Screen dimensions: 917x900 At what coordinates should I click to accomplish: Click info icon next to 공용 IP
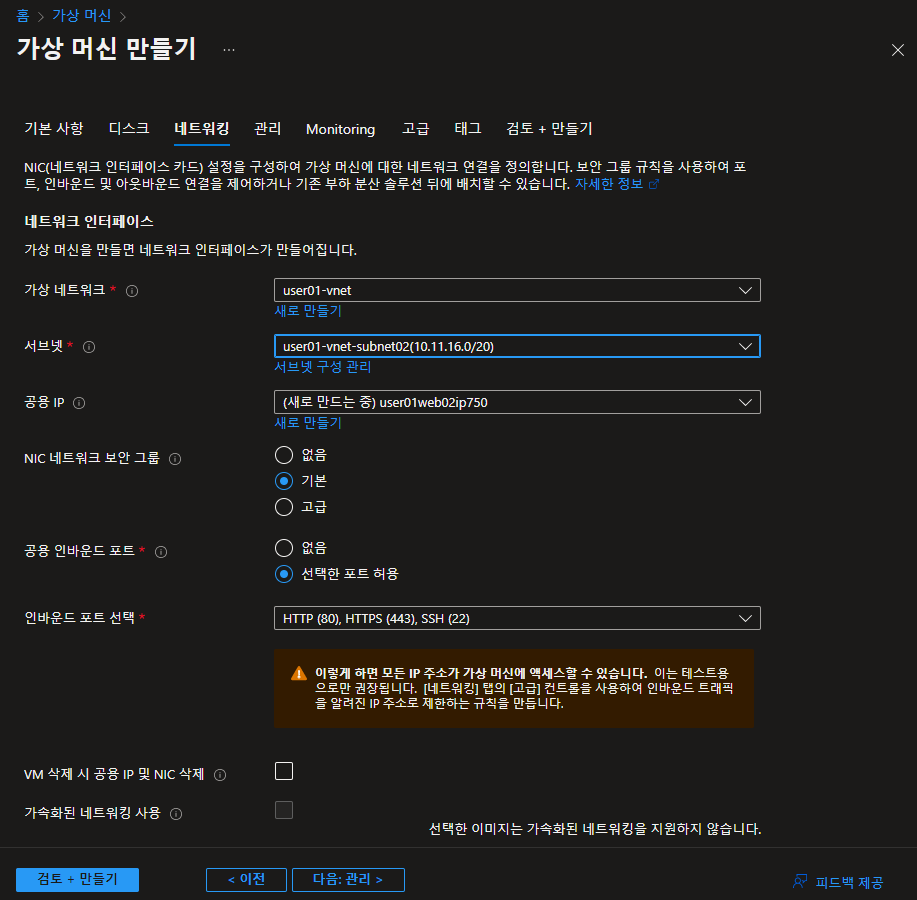(79, 403)
